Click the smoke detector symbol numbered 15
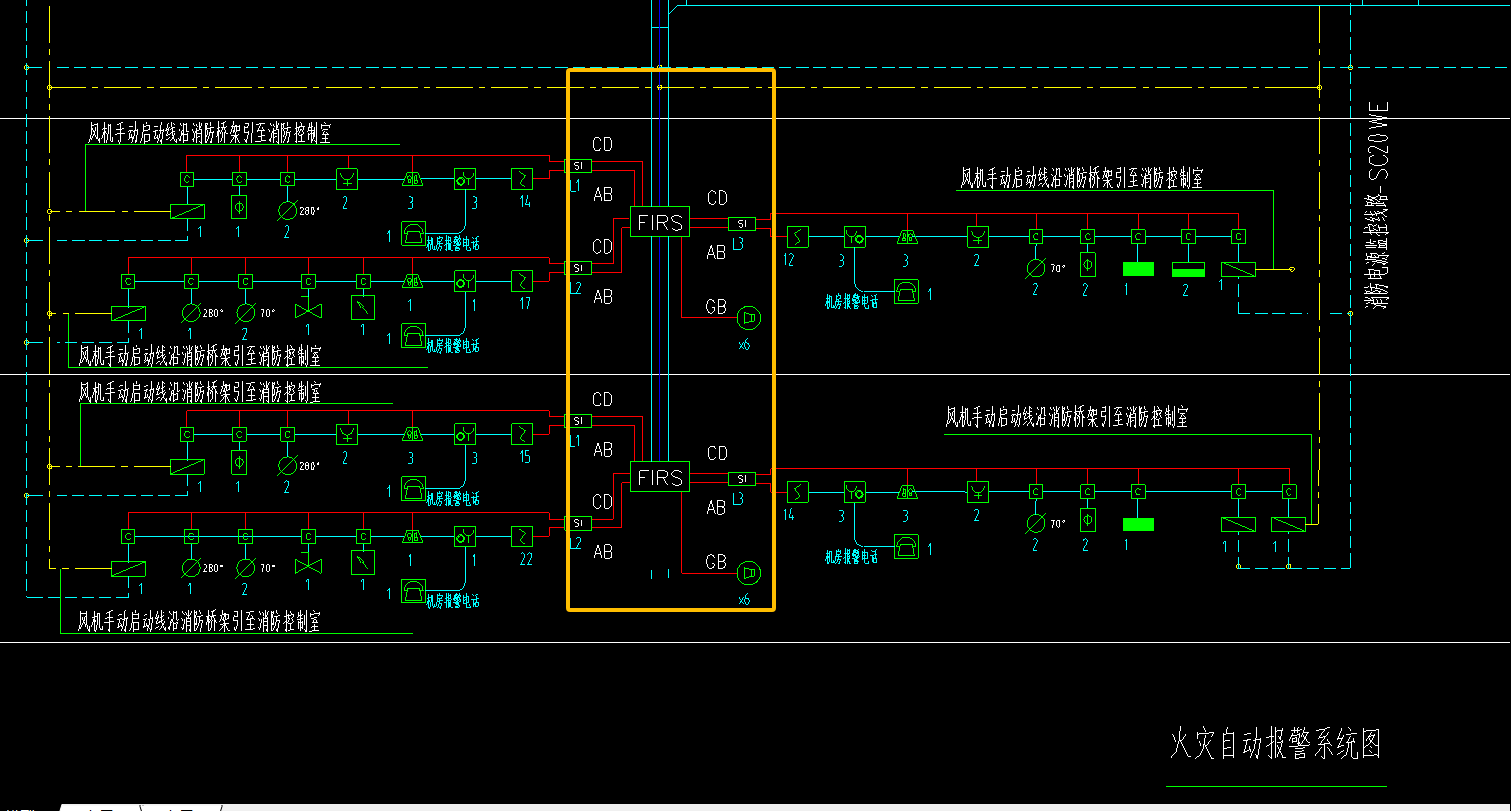The width and height of the screenshot is (1511, 811). click(523, 434)
